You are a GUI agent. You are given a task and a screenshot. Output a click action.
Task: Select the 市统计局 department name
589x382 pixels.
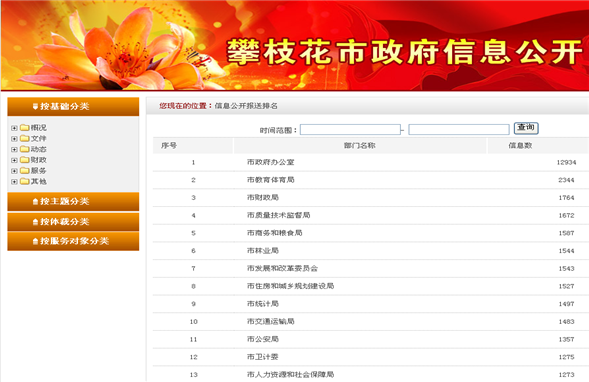[263, 303]
